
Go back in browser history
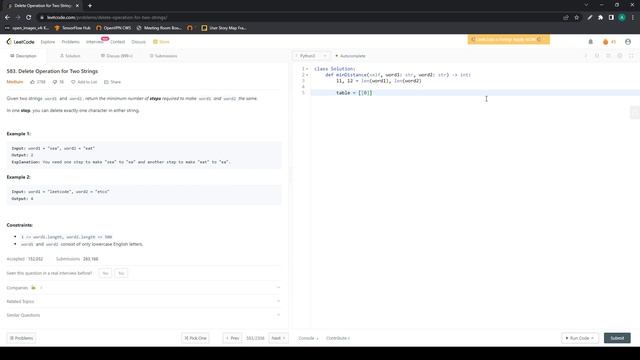(x=7, y=18)
